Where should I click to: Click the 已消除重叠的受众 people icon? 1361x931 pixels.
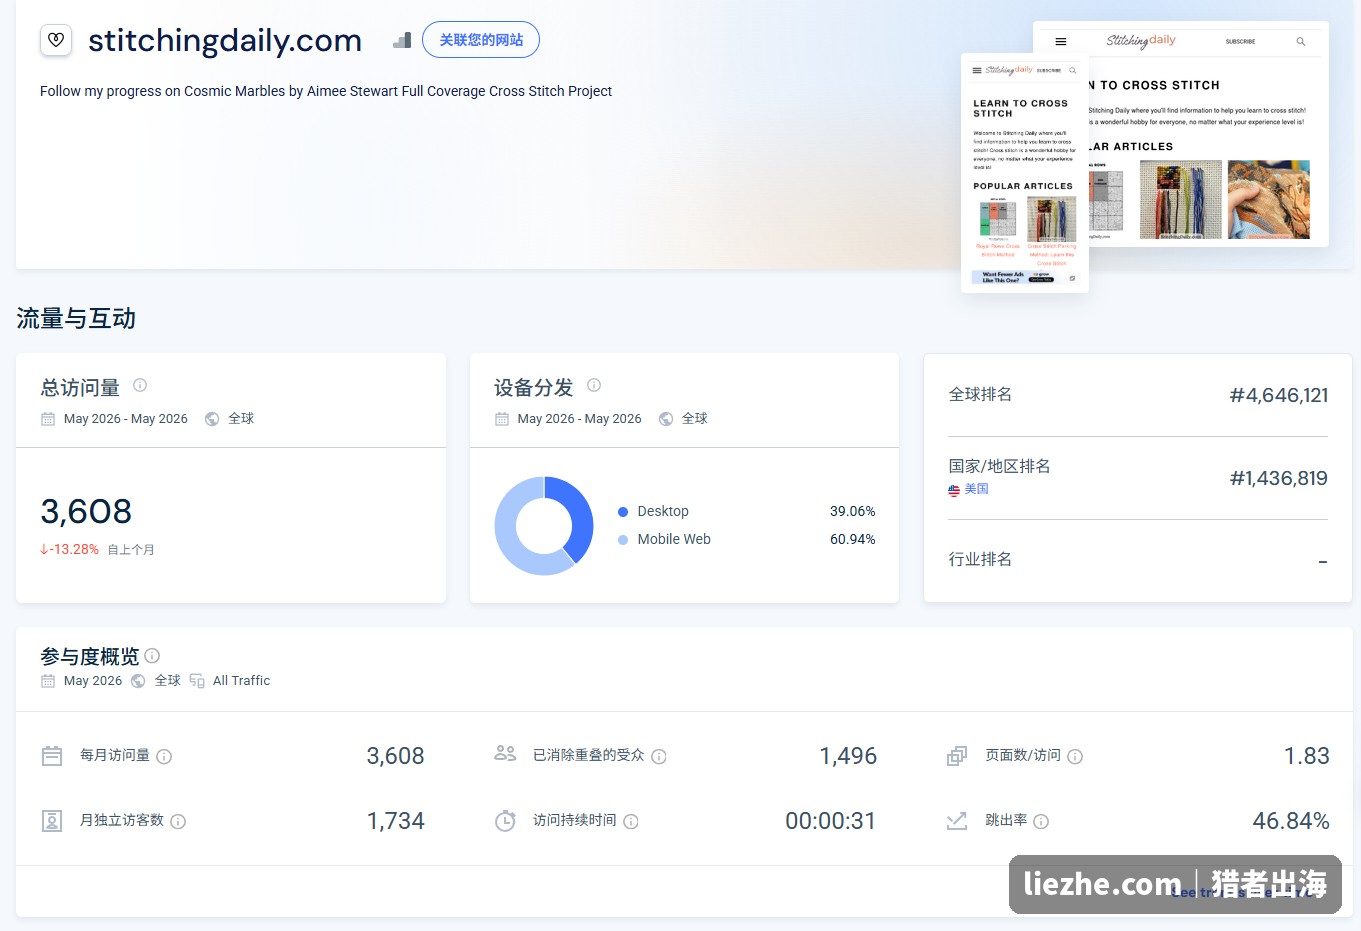point(505,754)
